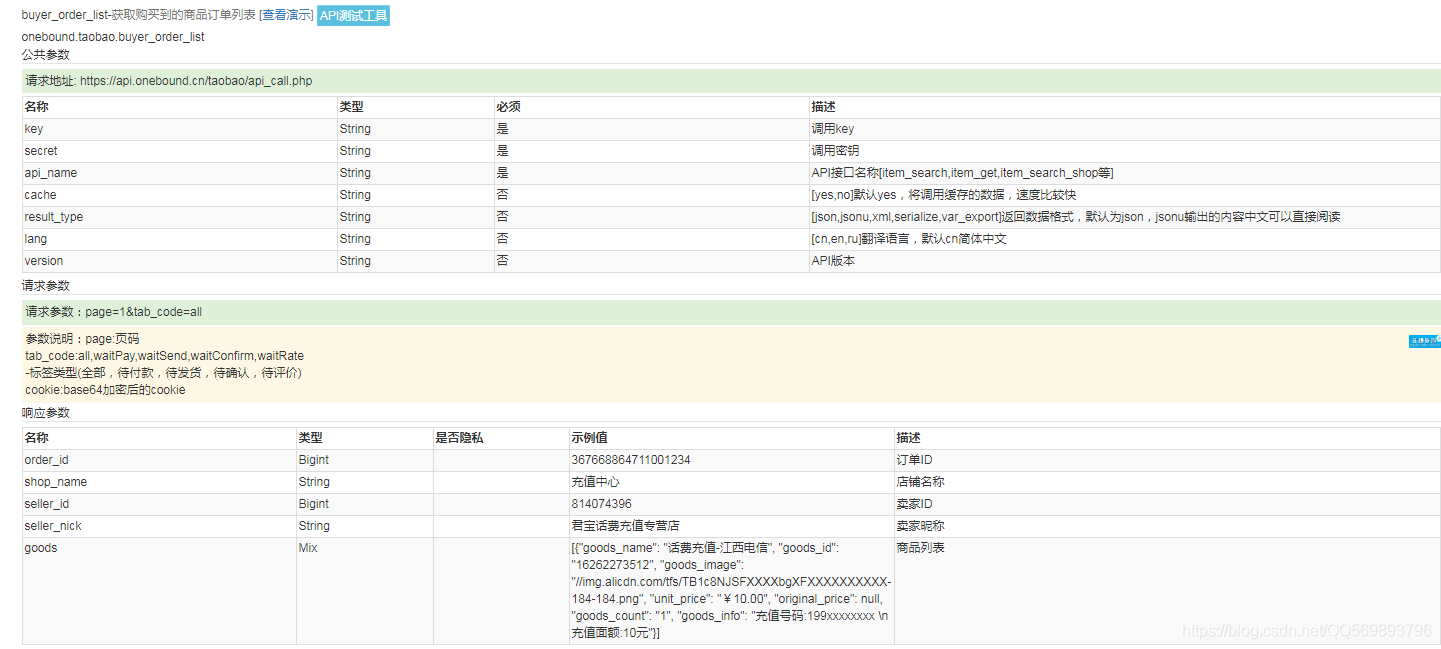The width and height of the screenshot is (1441, 649).
Task: Click the 参数说明：page:页码 line
Action: point(83,339)
